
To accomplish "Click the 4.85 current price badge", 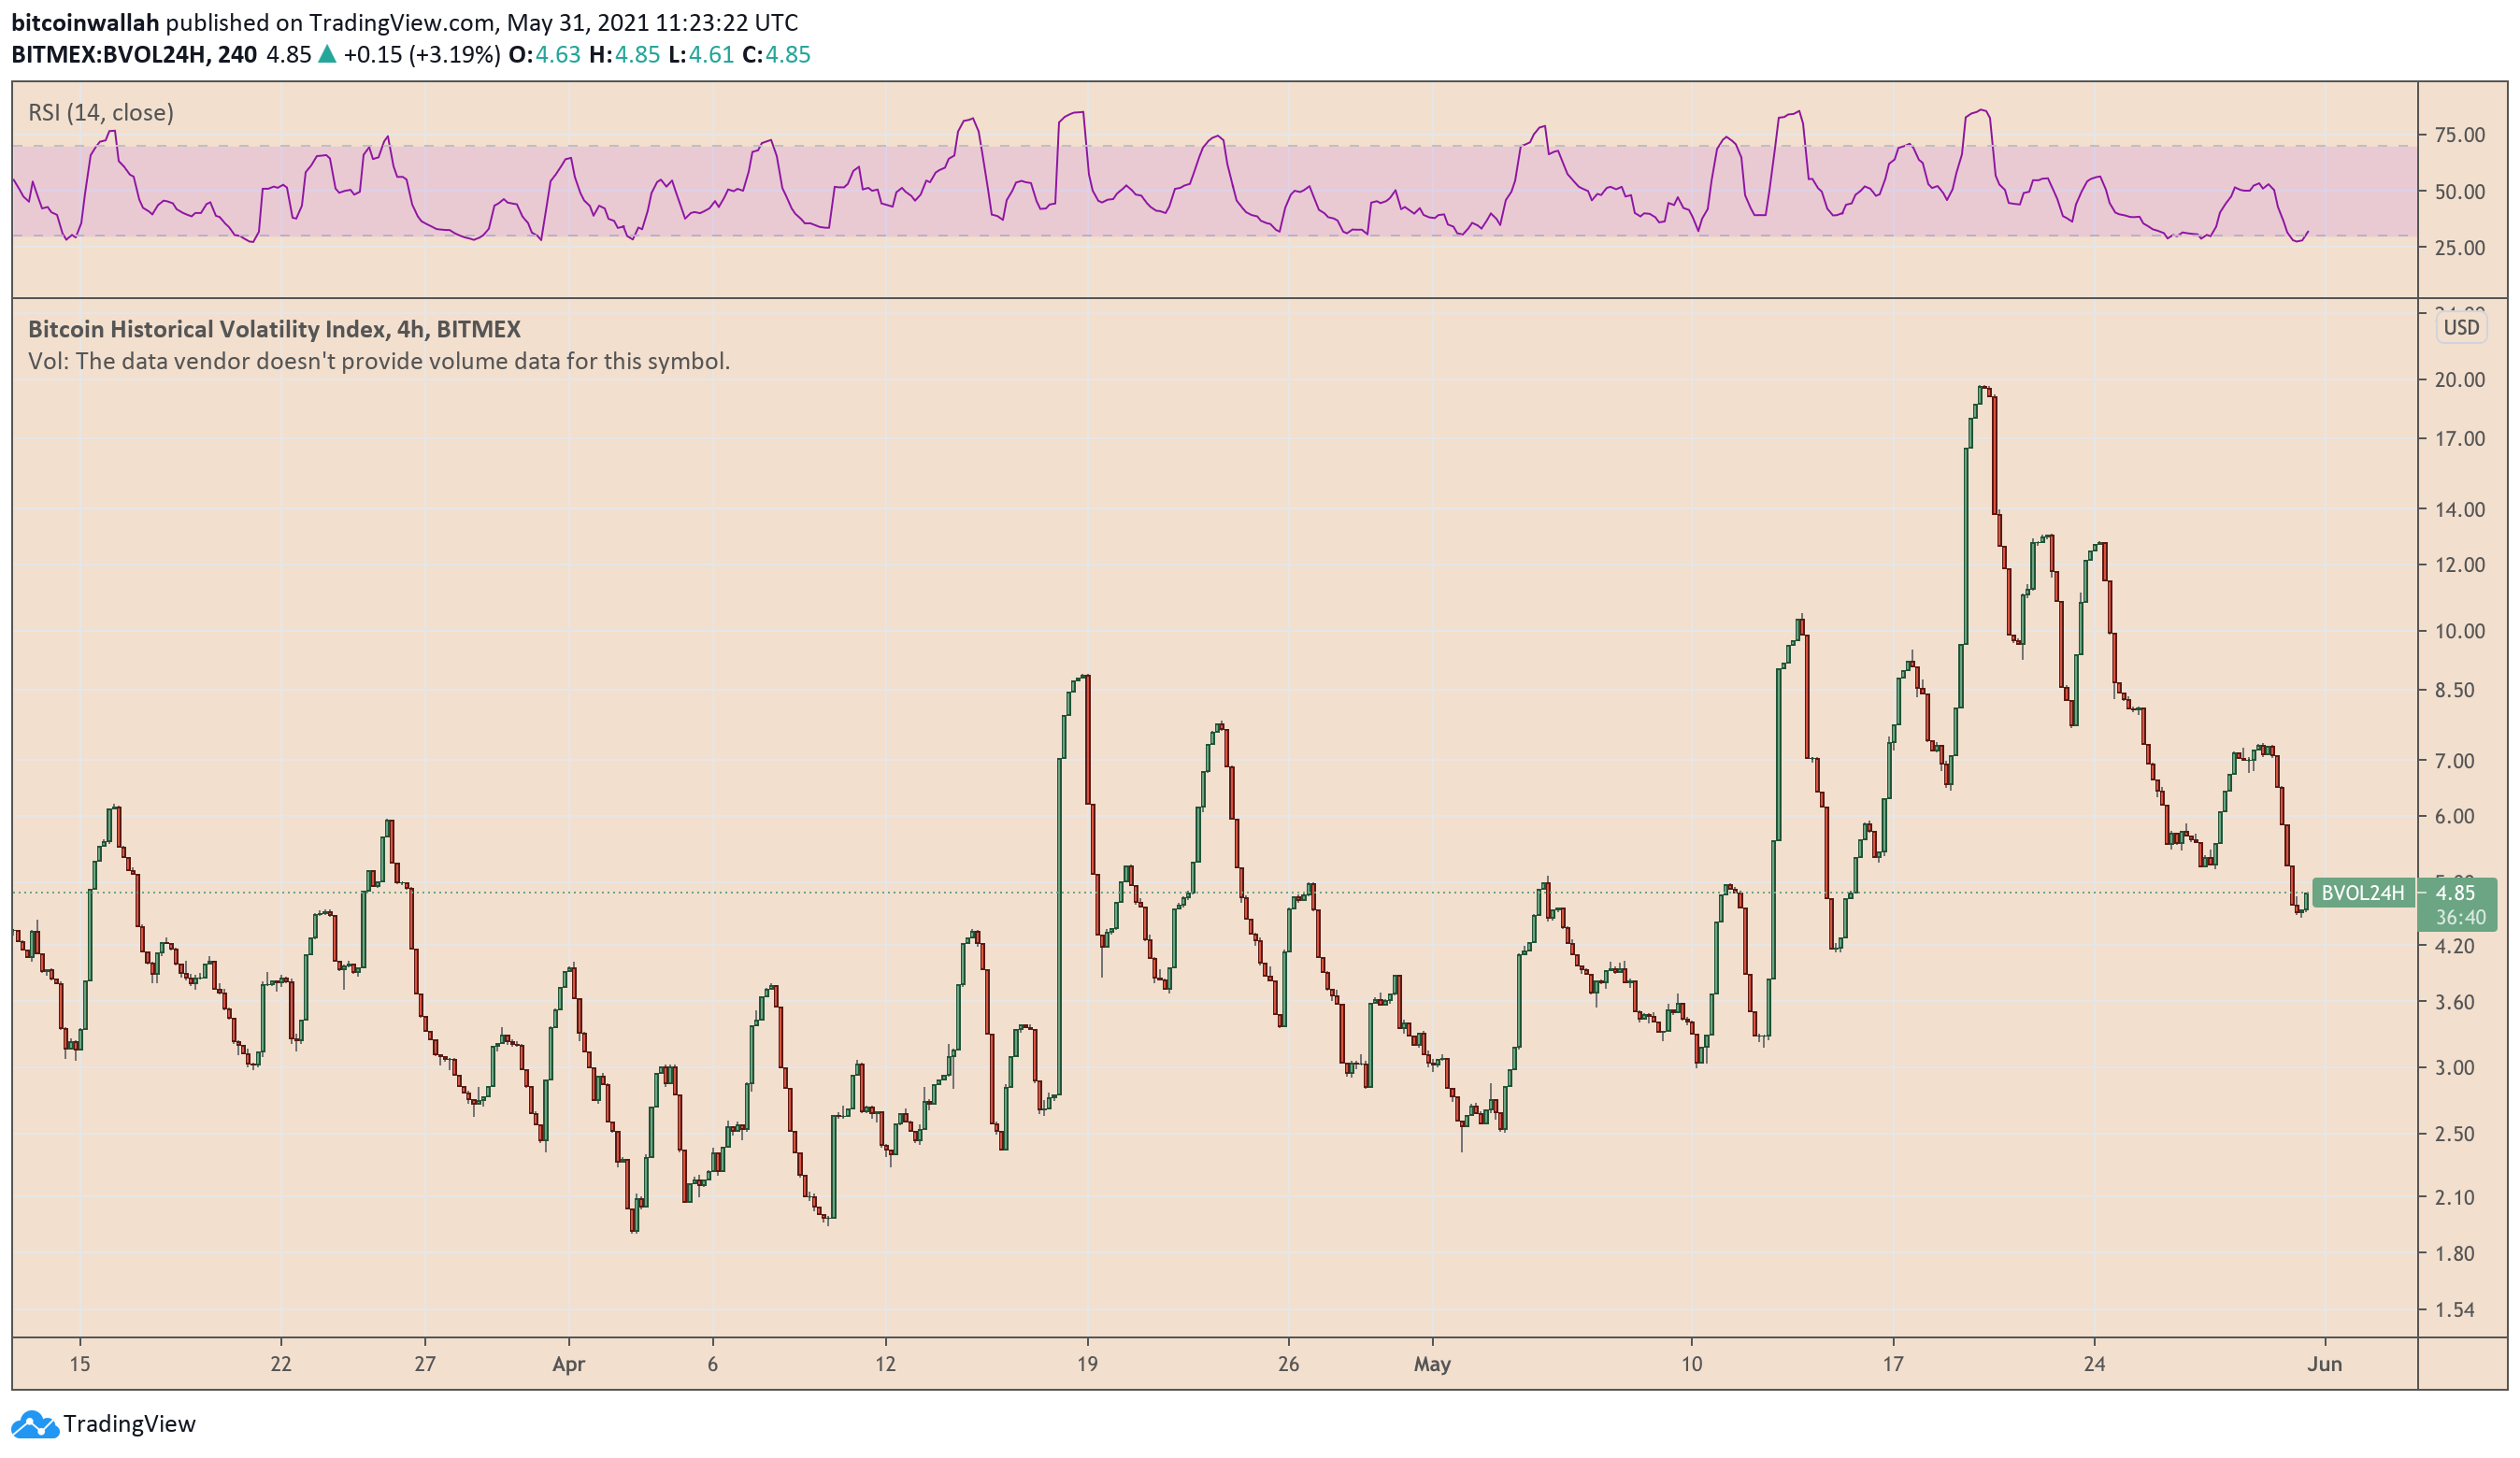I will [2456, 893].
